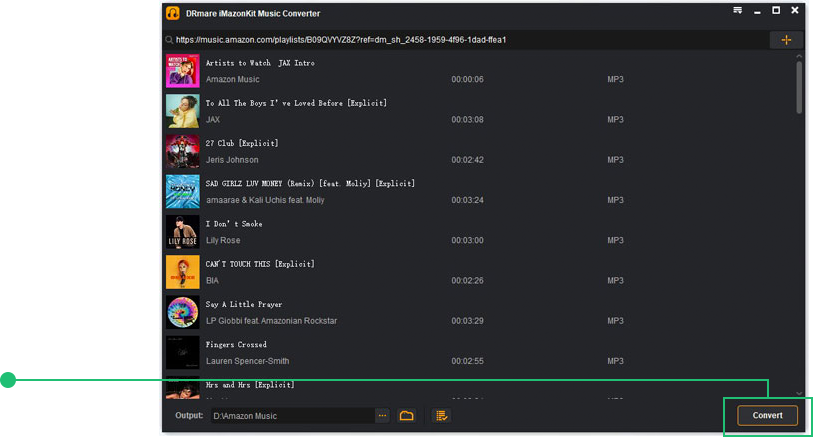Click track title 27 Club [Explicit]
Screen dimensions: 813x437
point(242,143)
